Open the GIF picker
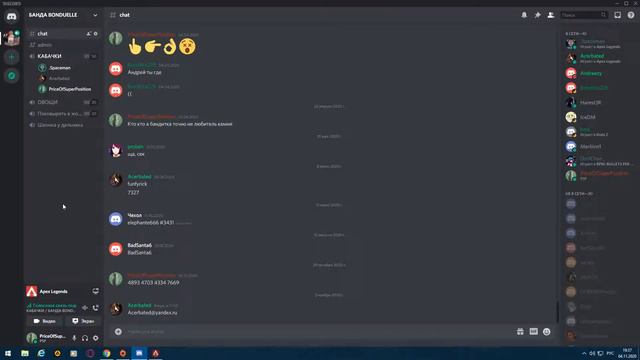 (533, 332)
